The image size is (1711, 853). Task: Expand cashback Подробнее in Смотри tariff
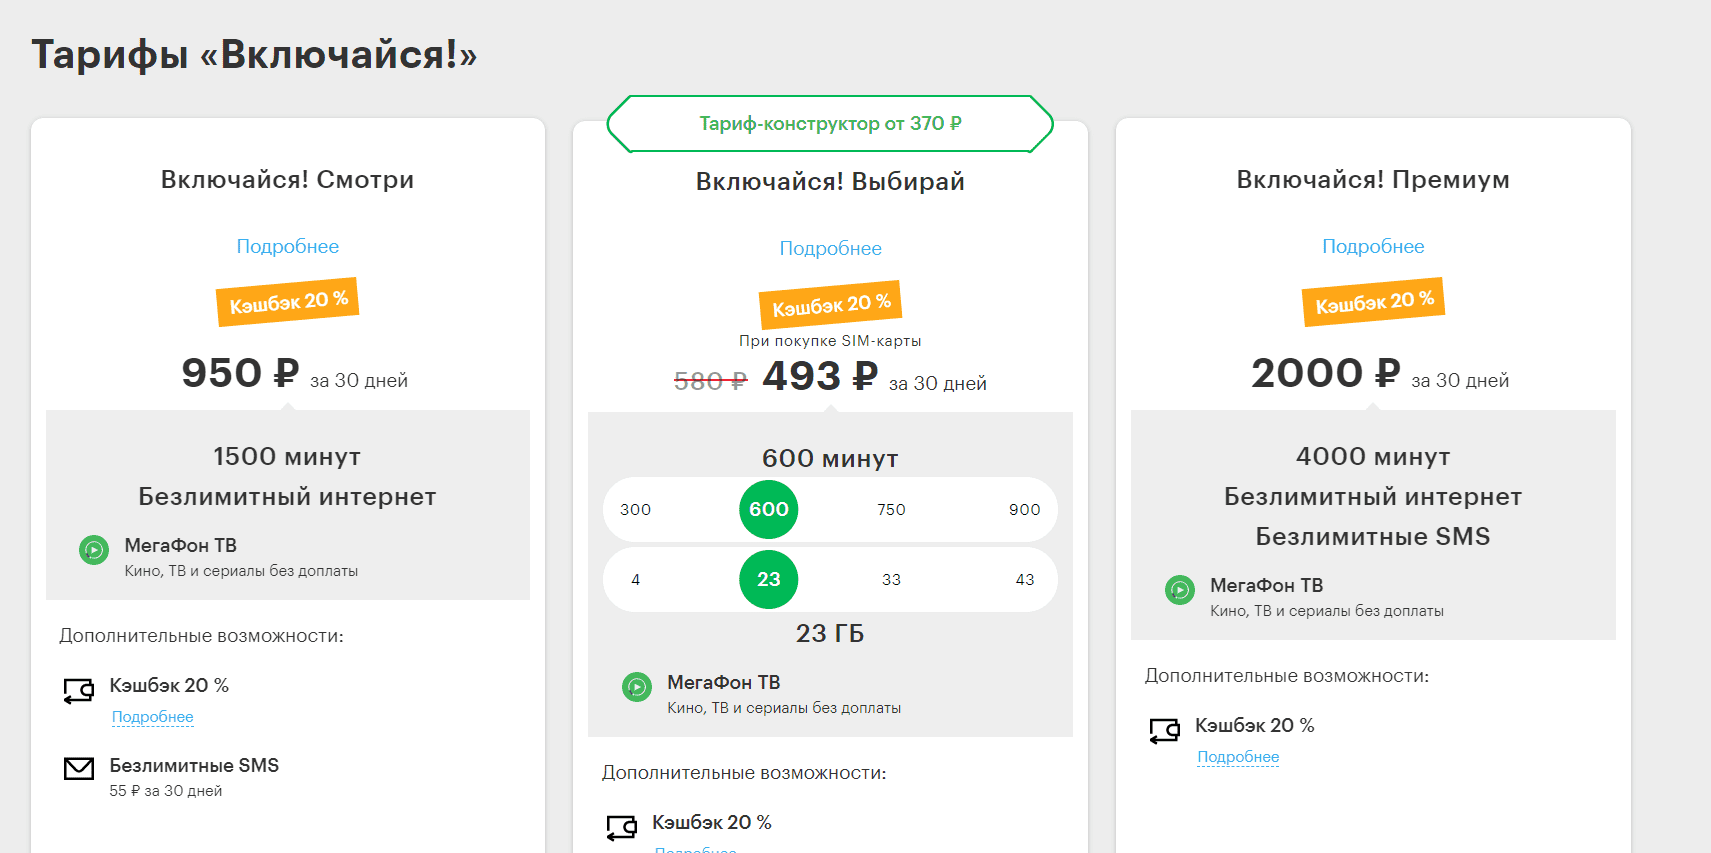click(153, 717)
